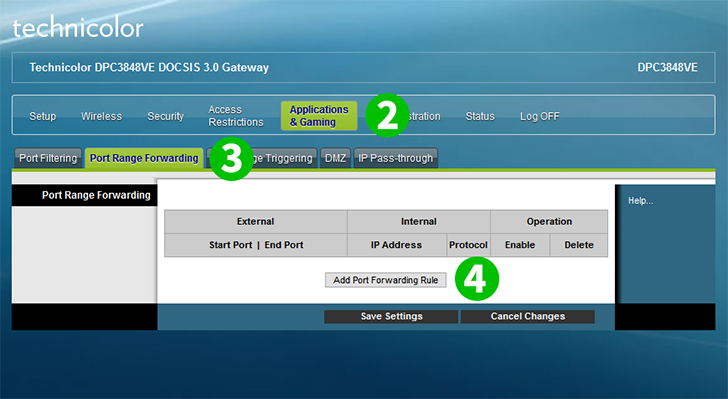The height and width of the screenshot is (399, 728).
Task: Open the IP Pass-through tab
Action: (396, 158)
